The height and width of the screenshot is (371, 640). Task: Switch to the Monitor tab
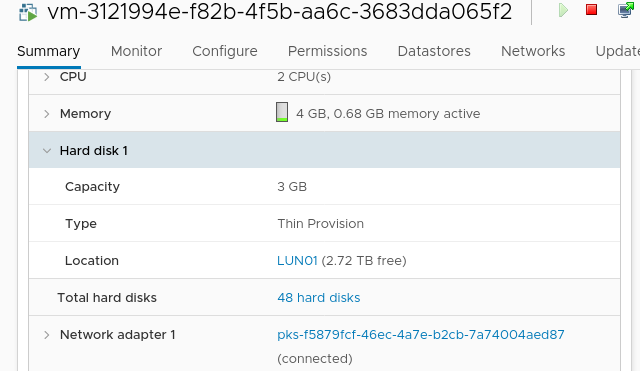tap(136, 51)
